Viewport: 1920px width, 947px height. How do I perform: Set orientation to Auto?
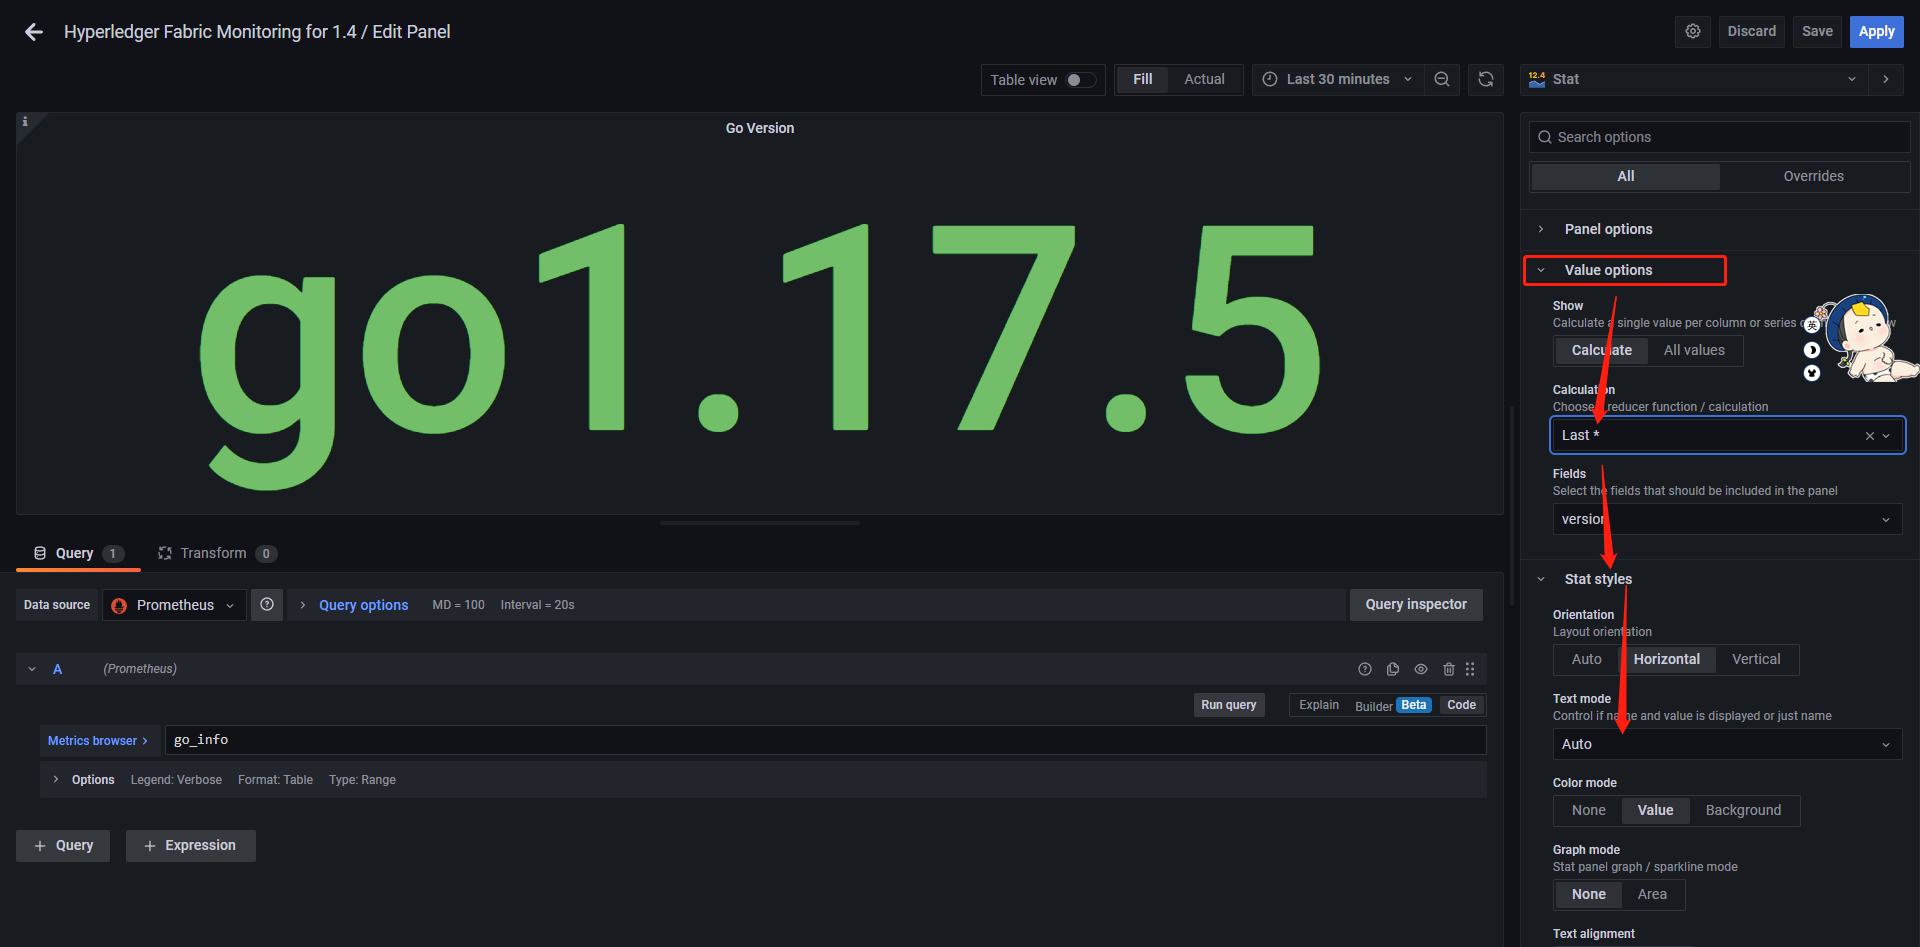pos(1586,660)
